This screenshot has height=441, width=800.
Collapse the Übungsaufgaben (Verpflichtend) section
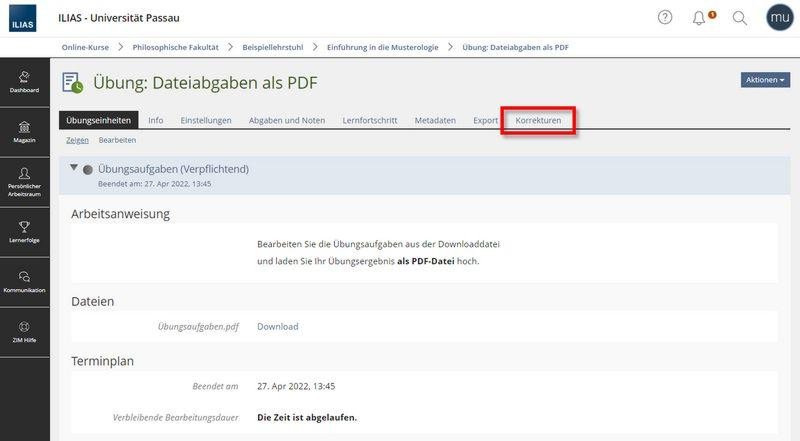74,169
